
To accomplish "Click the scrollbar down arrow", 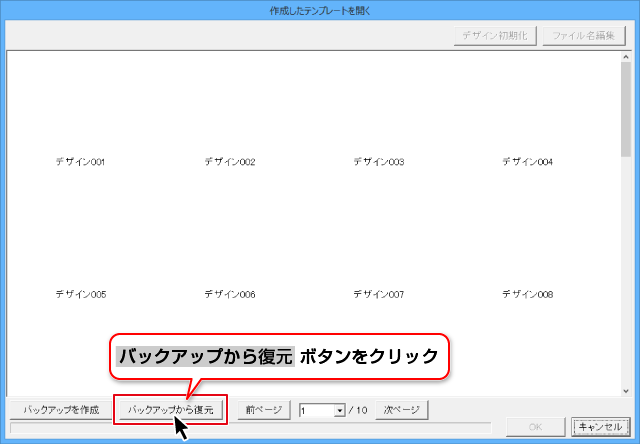I will point(626,391).
